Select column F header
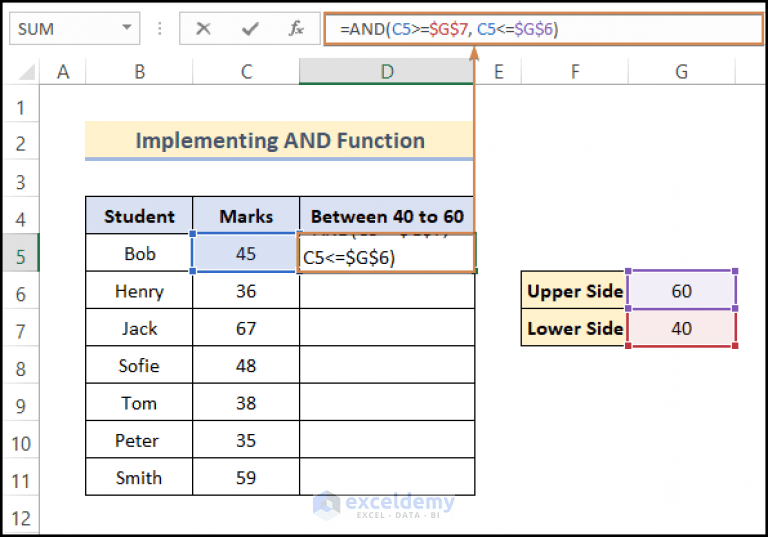 click(575, 72)
